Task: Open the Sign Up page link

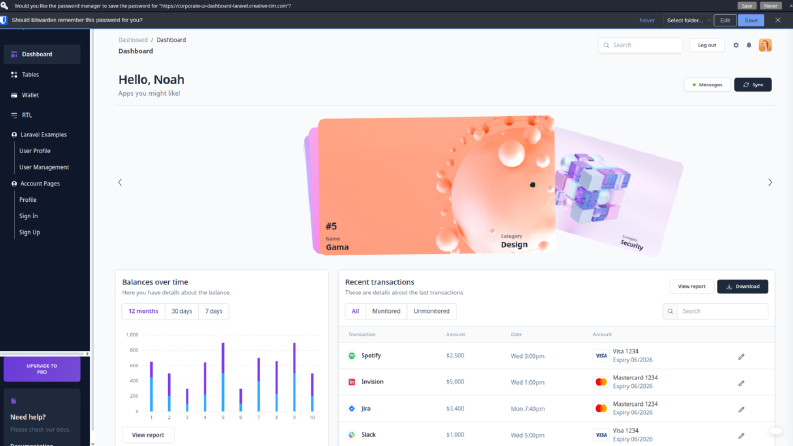Action: [x=29, y=232]
